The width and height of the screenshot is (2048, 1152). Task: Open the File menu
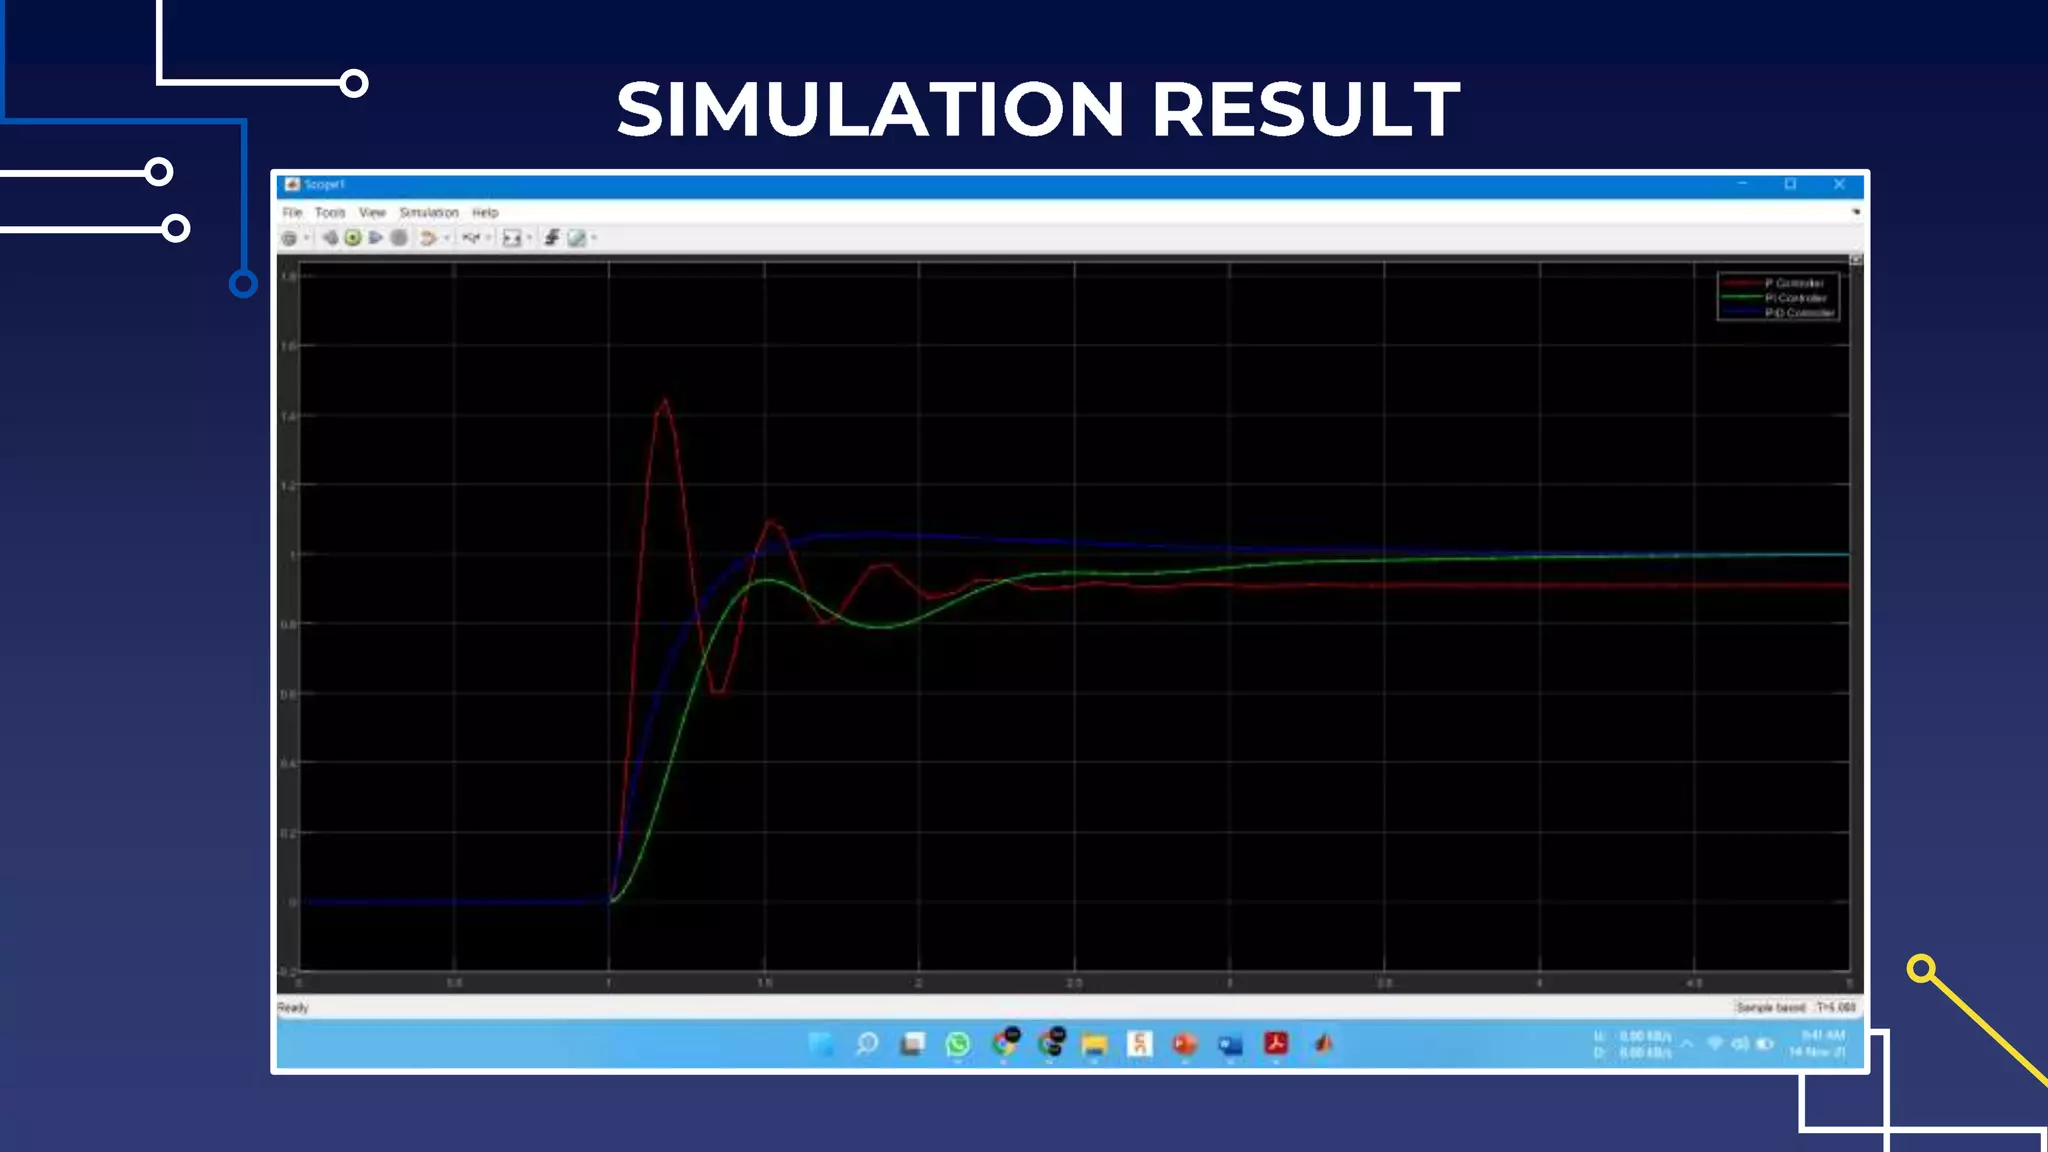pos(292,213)
